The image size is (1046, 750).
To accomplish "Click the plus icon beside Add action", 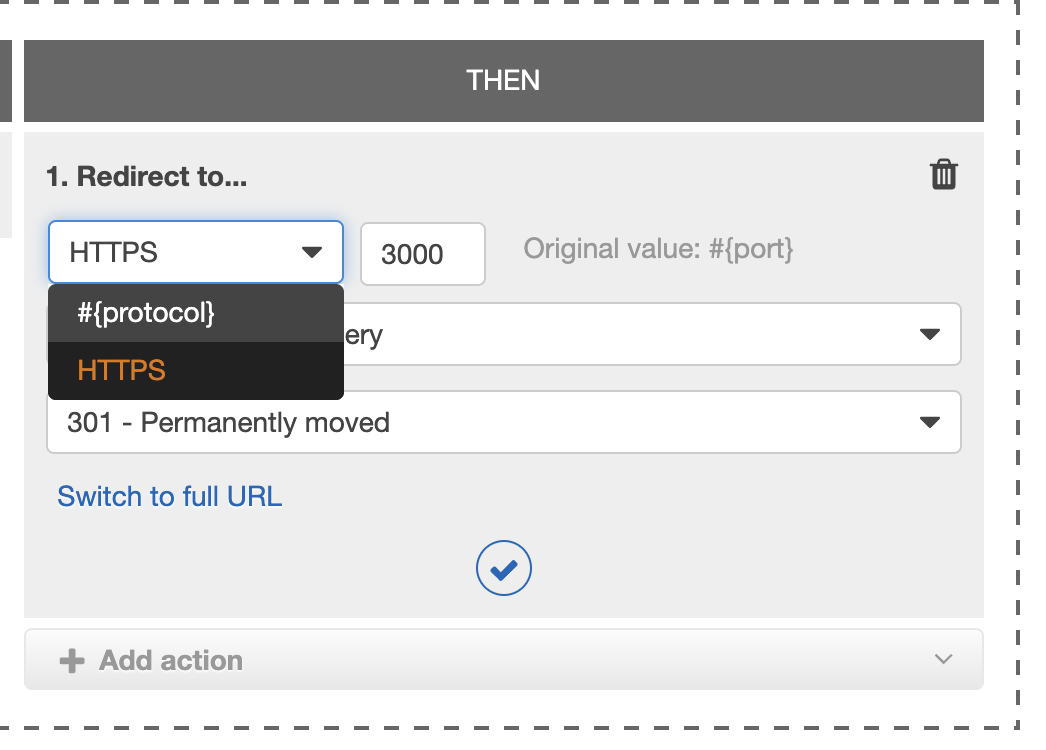I will (x=72, y=661).
